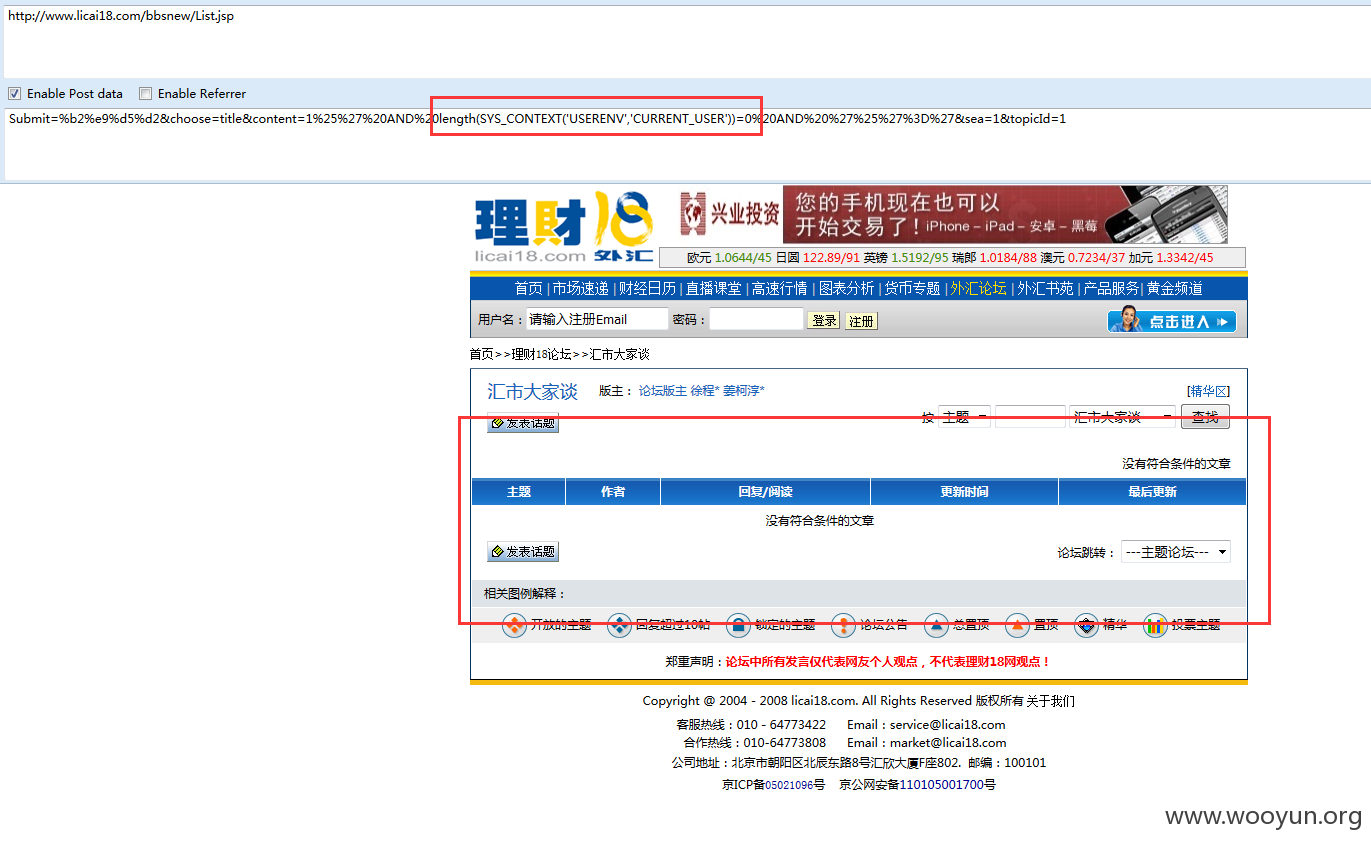Open 产品服务 in the navigation bar
This screenshot has width=1371, height=845.
tap(1111, 288)
